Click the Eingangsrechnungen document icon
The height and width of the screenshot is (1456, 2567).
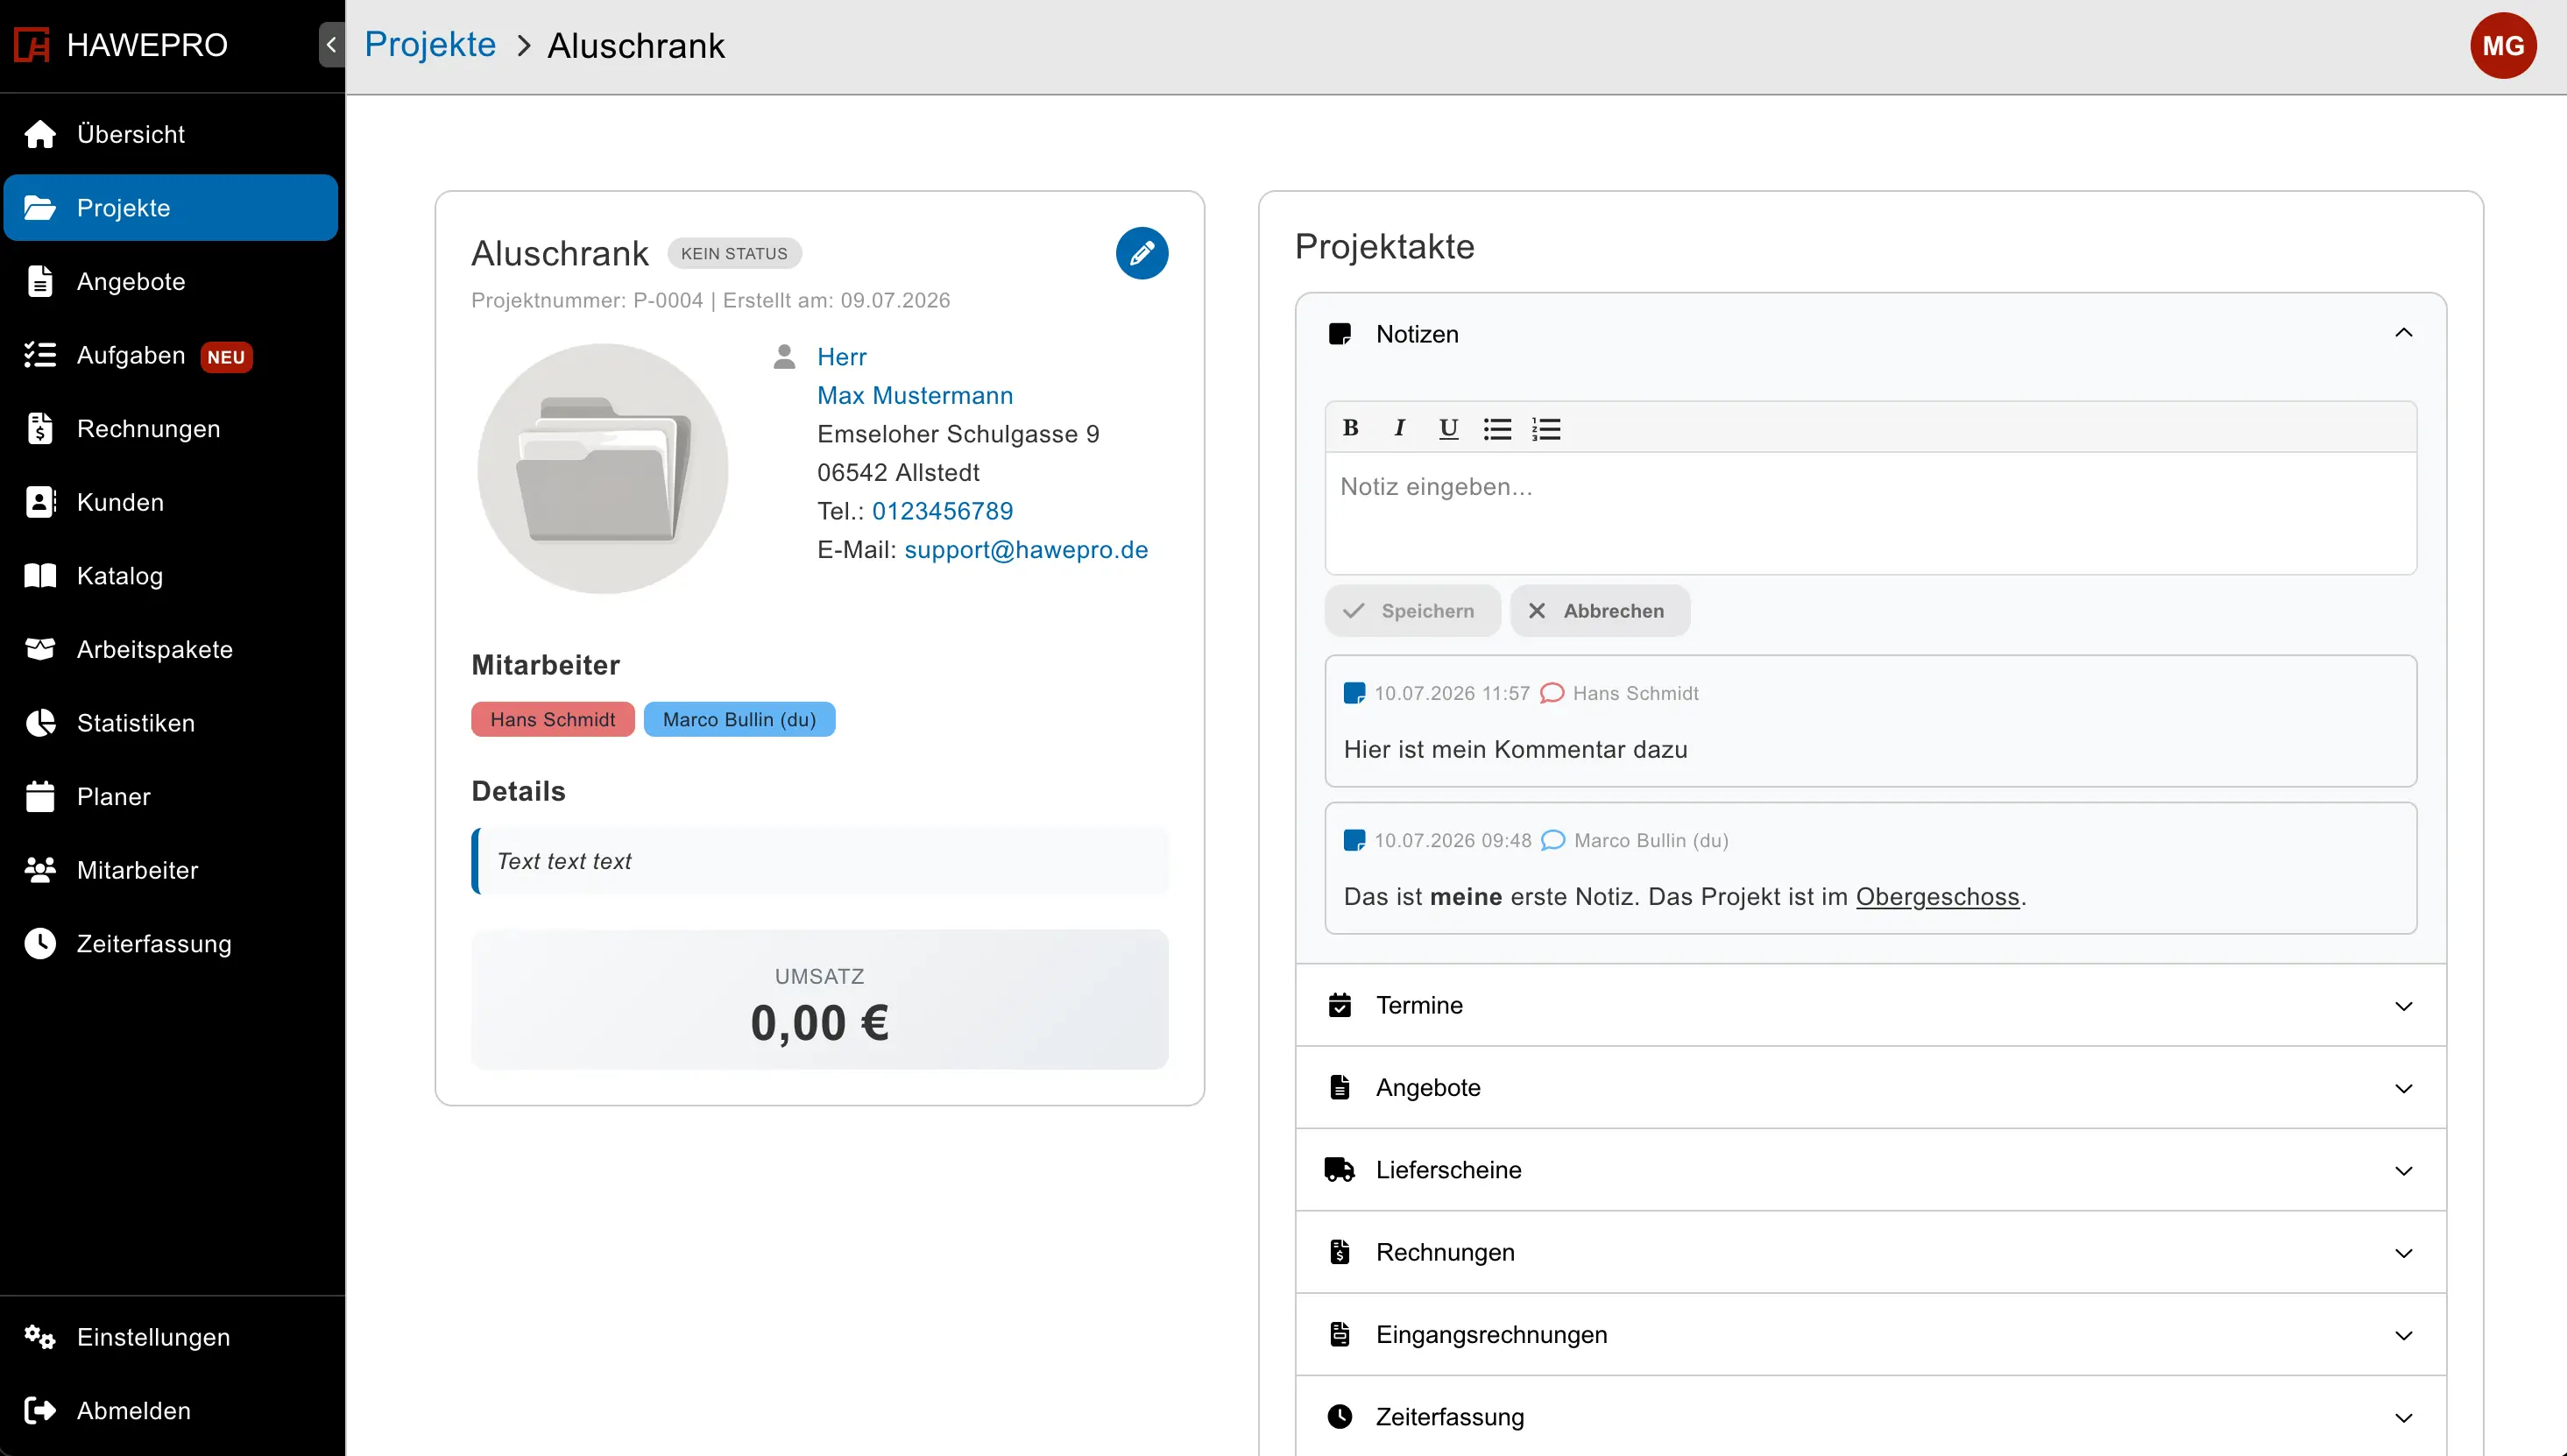1340,1334
